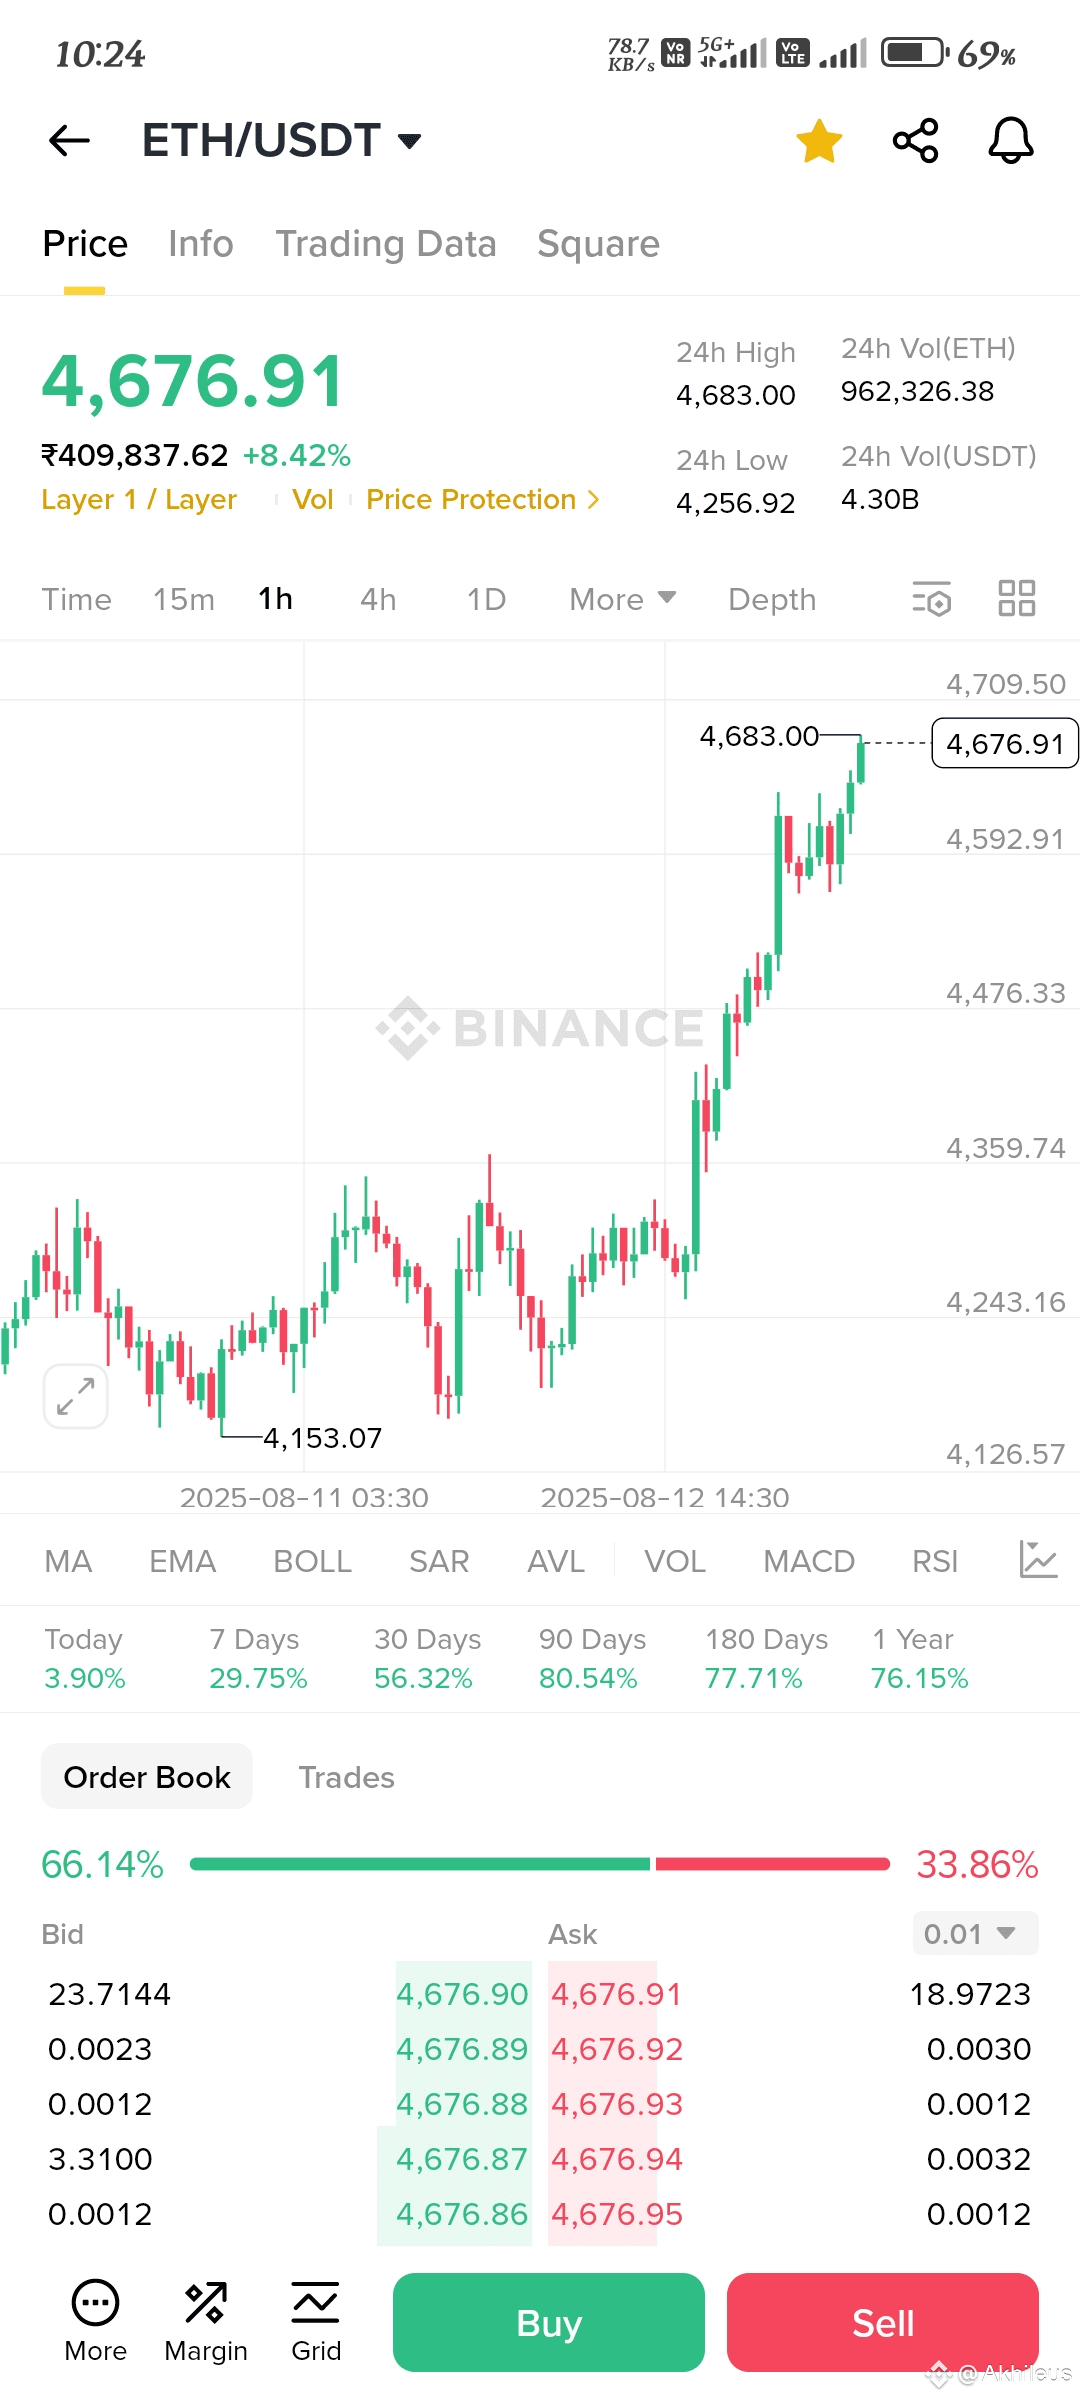The width and height of the screenshot is (1080, 2400).
Task: Expand the More timeframe dropdown
Action: (623, 599)
